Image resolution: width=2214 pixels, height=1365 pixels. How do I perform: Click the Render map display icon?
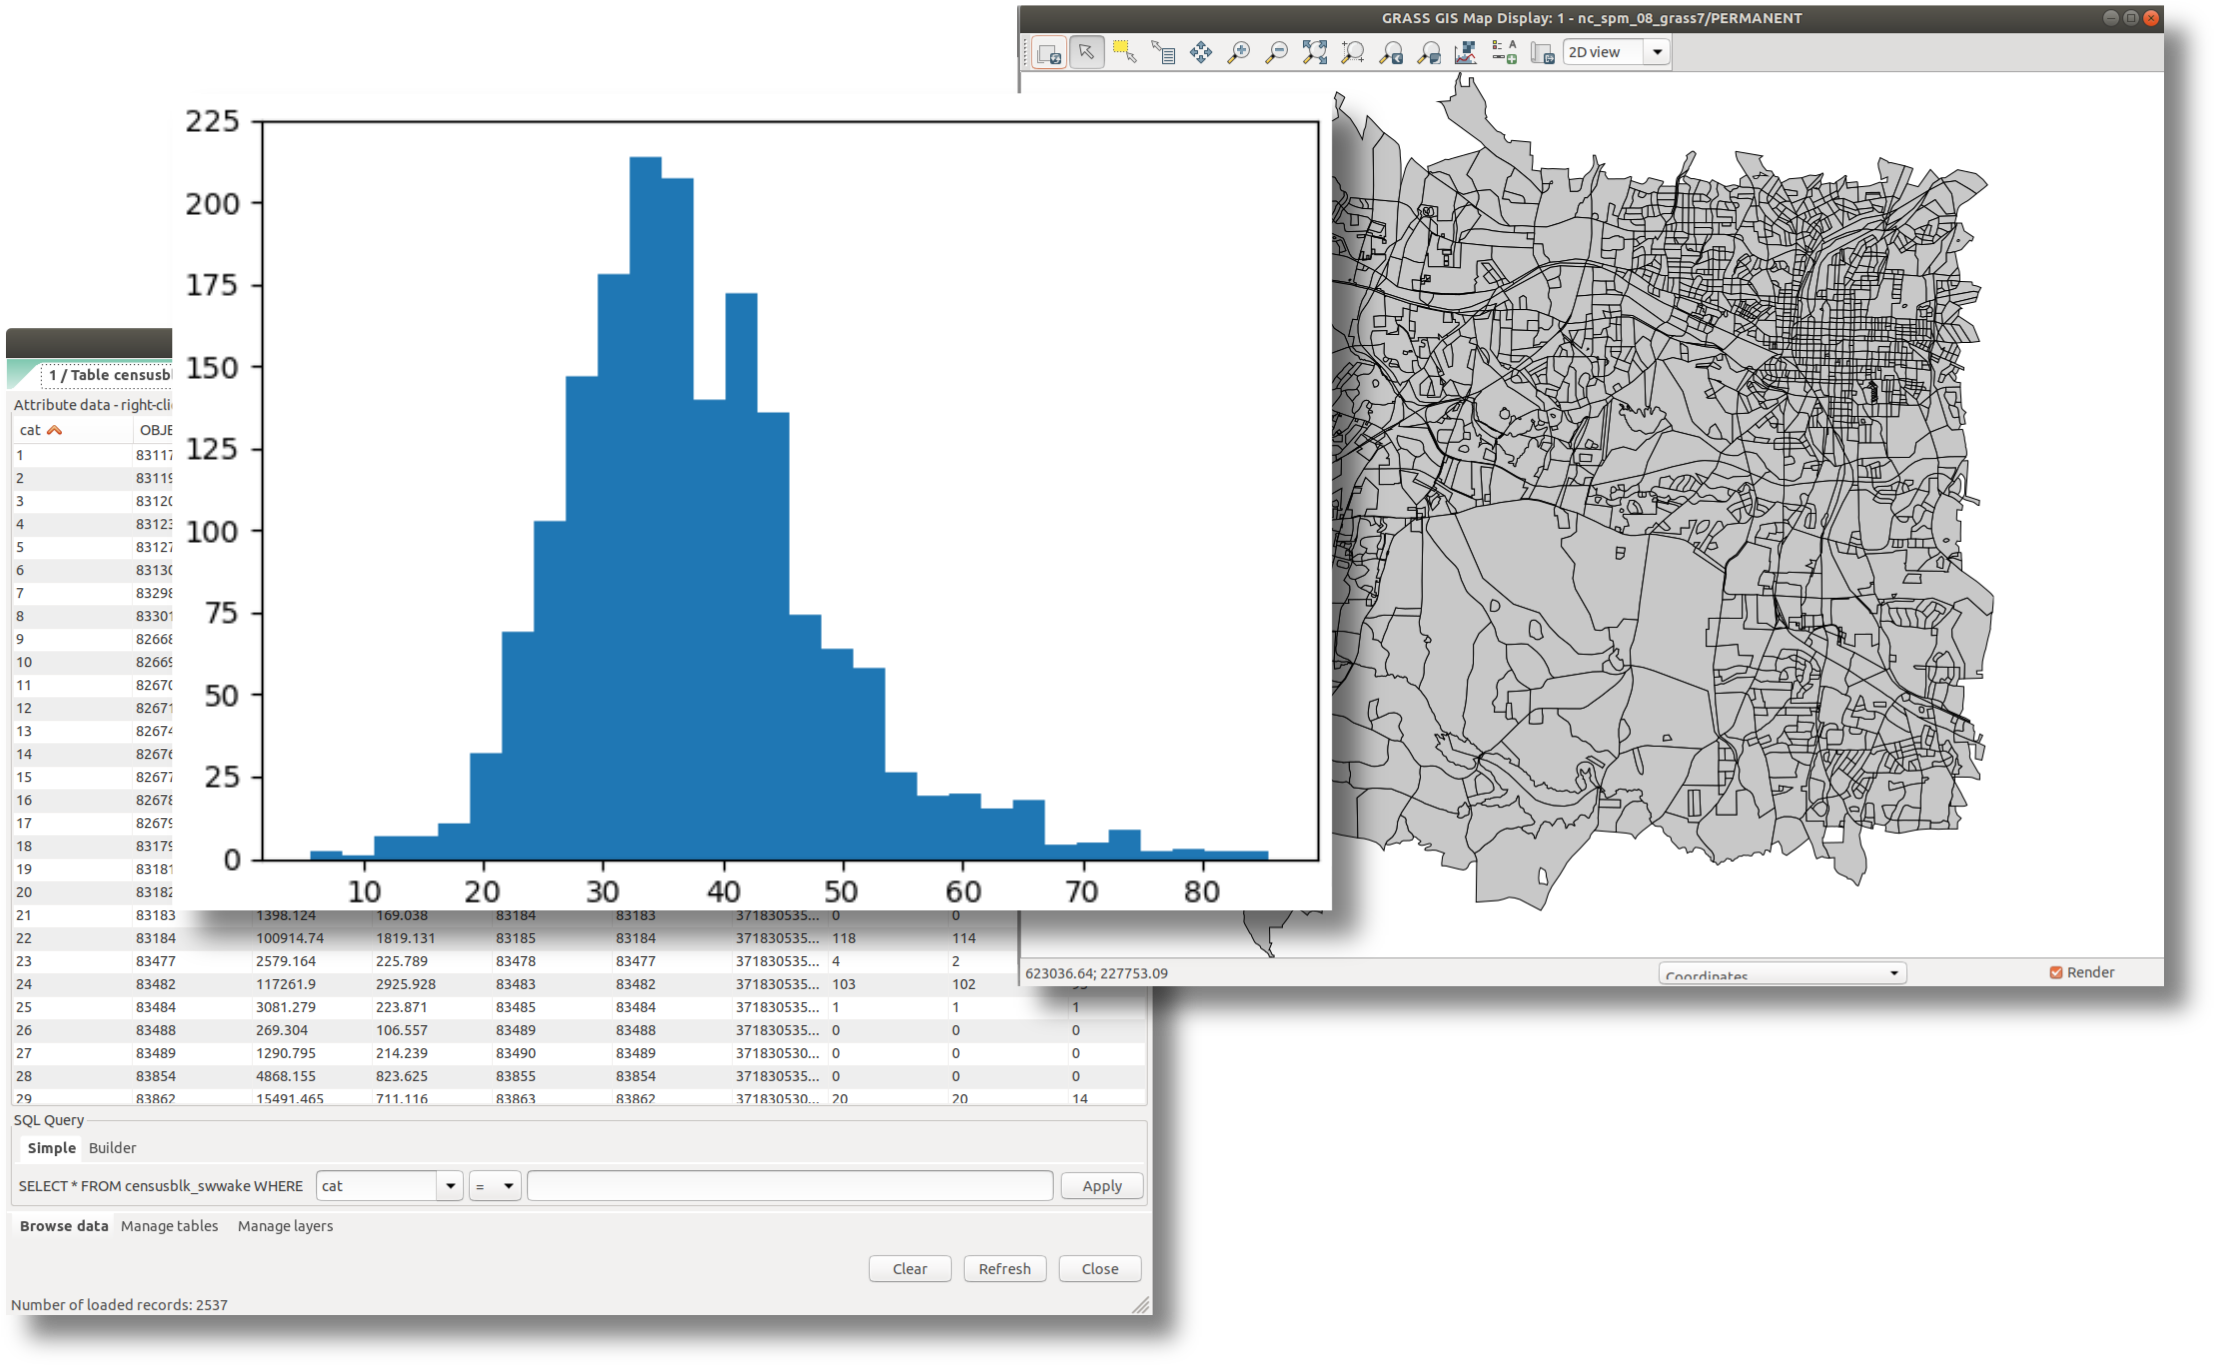[x=1048, y=53]
